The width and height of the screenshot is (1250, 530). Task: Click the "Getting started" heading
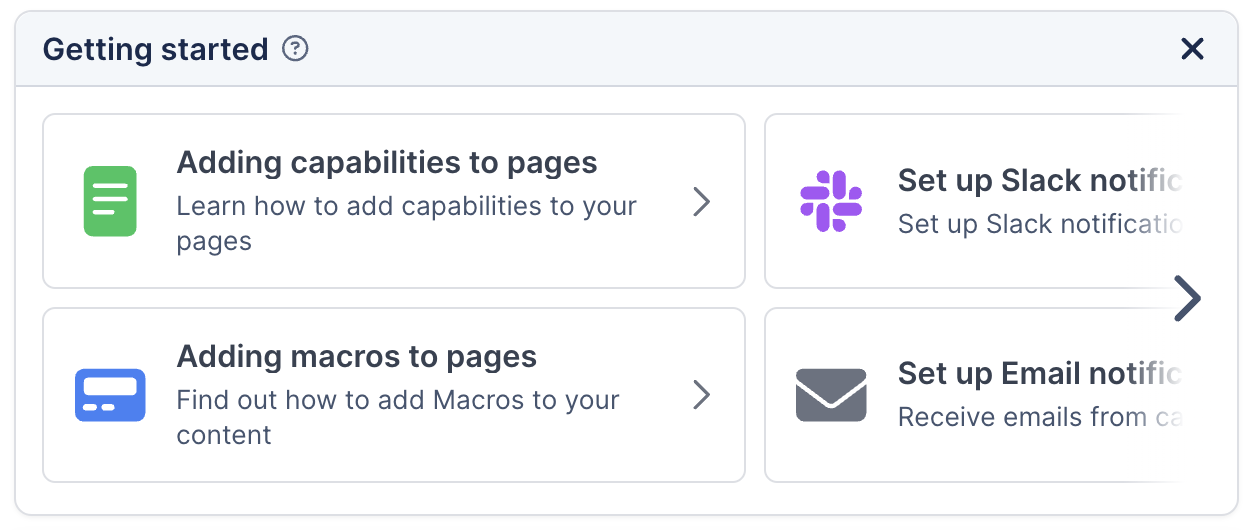pyautogui.click(x=155, y=49)
